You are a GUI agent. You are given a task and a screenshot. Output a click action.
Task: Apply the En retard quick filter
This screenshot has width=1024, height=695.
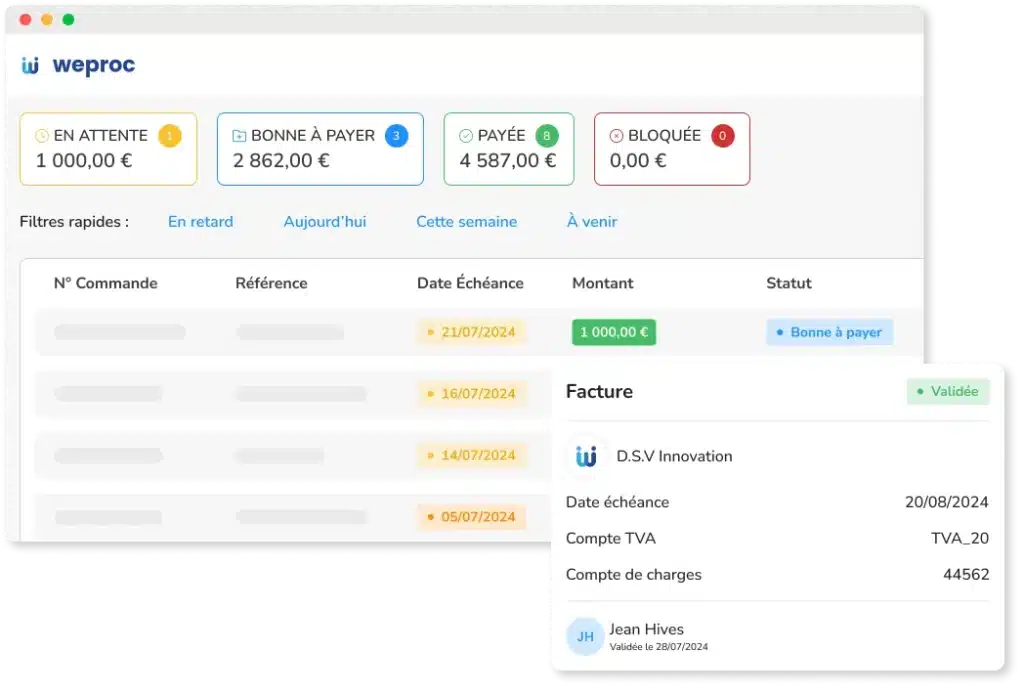click(200, 222)
